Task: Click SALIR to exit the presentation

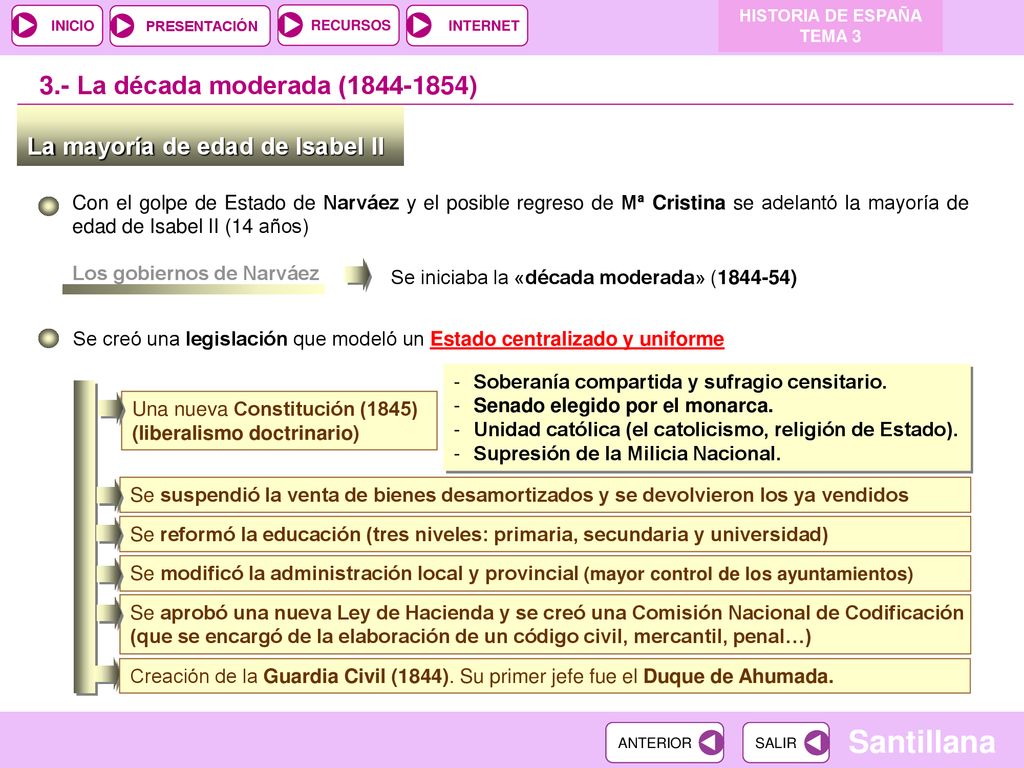Action: point(786,743)
